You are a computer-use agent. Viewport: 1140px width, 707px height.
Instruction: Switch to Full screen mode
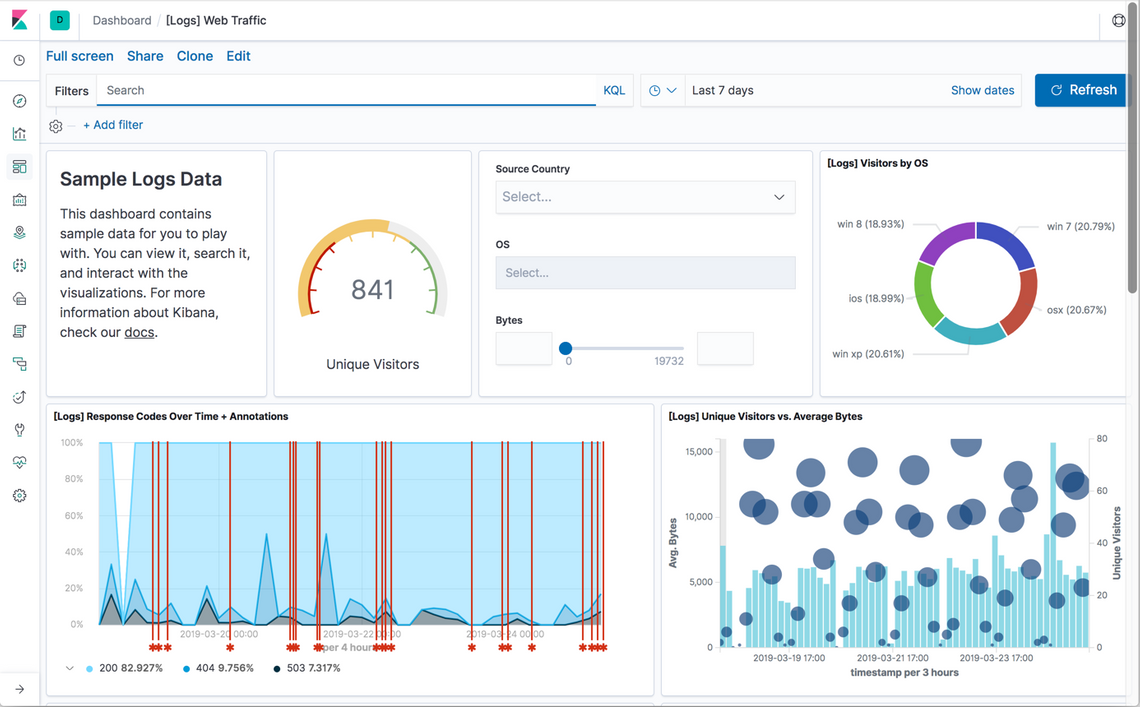tap(80, 56)
